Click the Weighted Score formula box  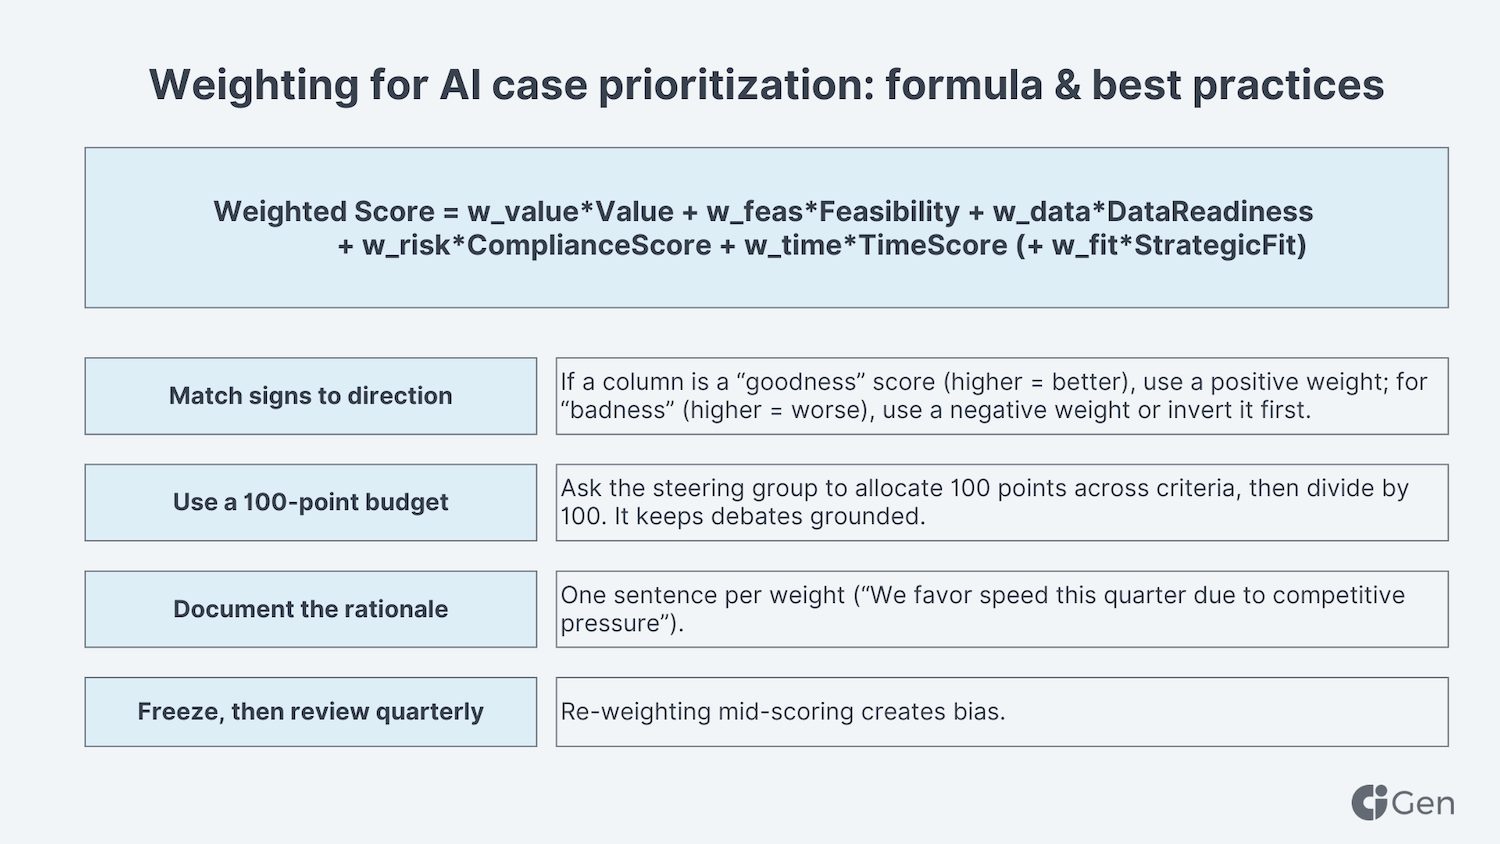point(766,228)
